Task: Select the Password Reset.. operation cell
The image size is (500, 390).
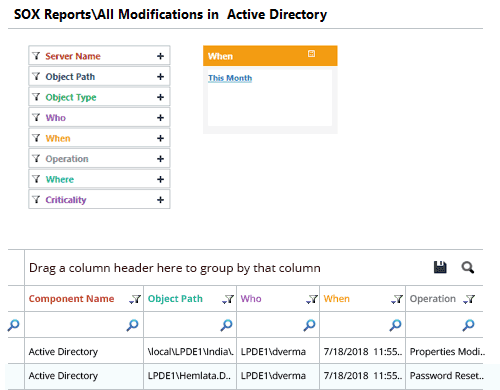Action: pyautogui.click(x=447, y=376)
